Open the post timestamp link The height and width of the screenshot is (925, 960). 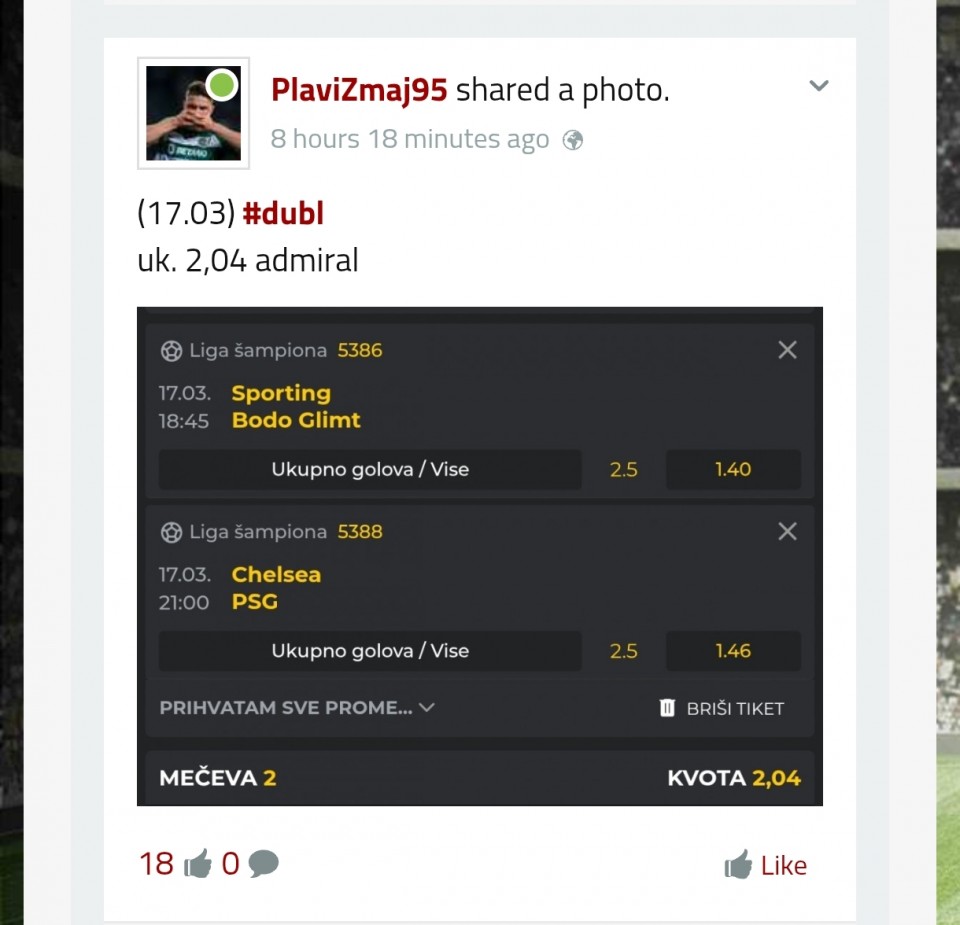coord(410,140)
